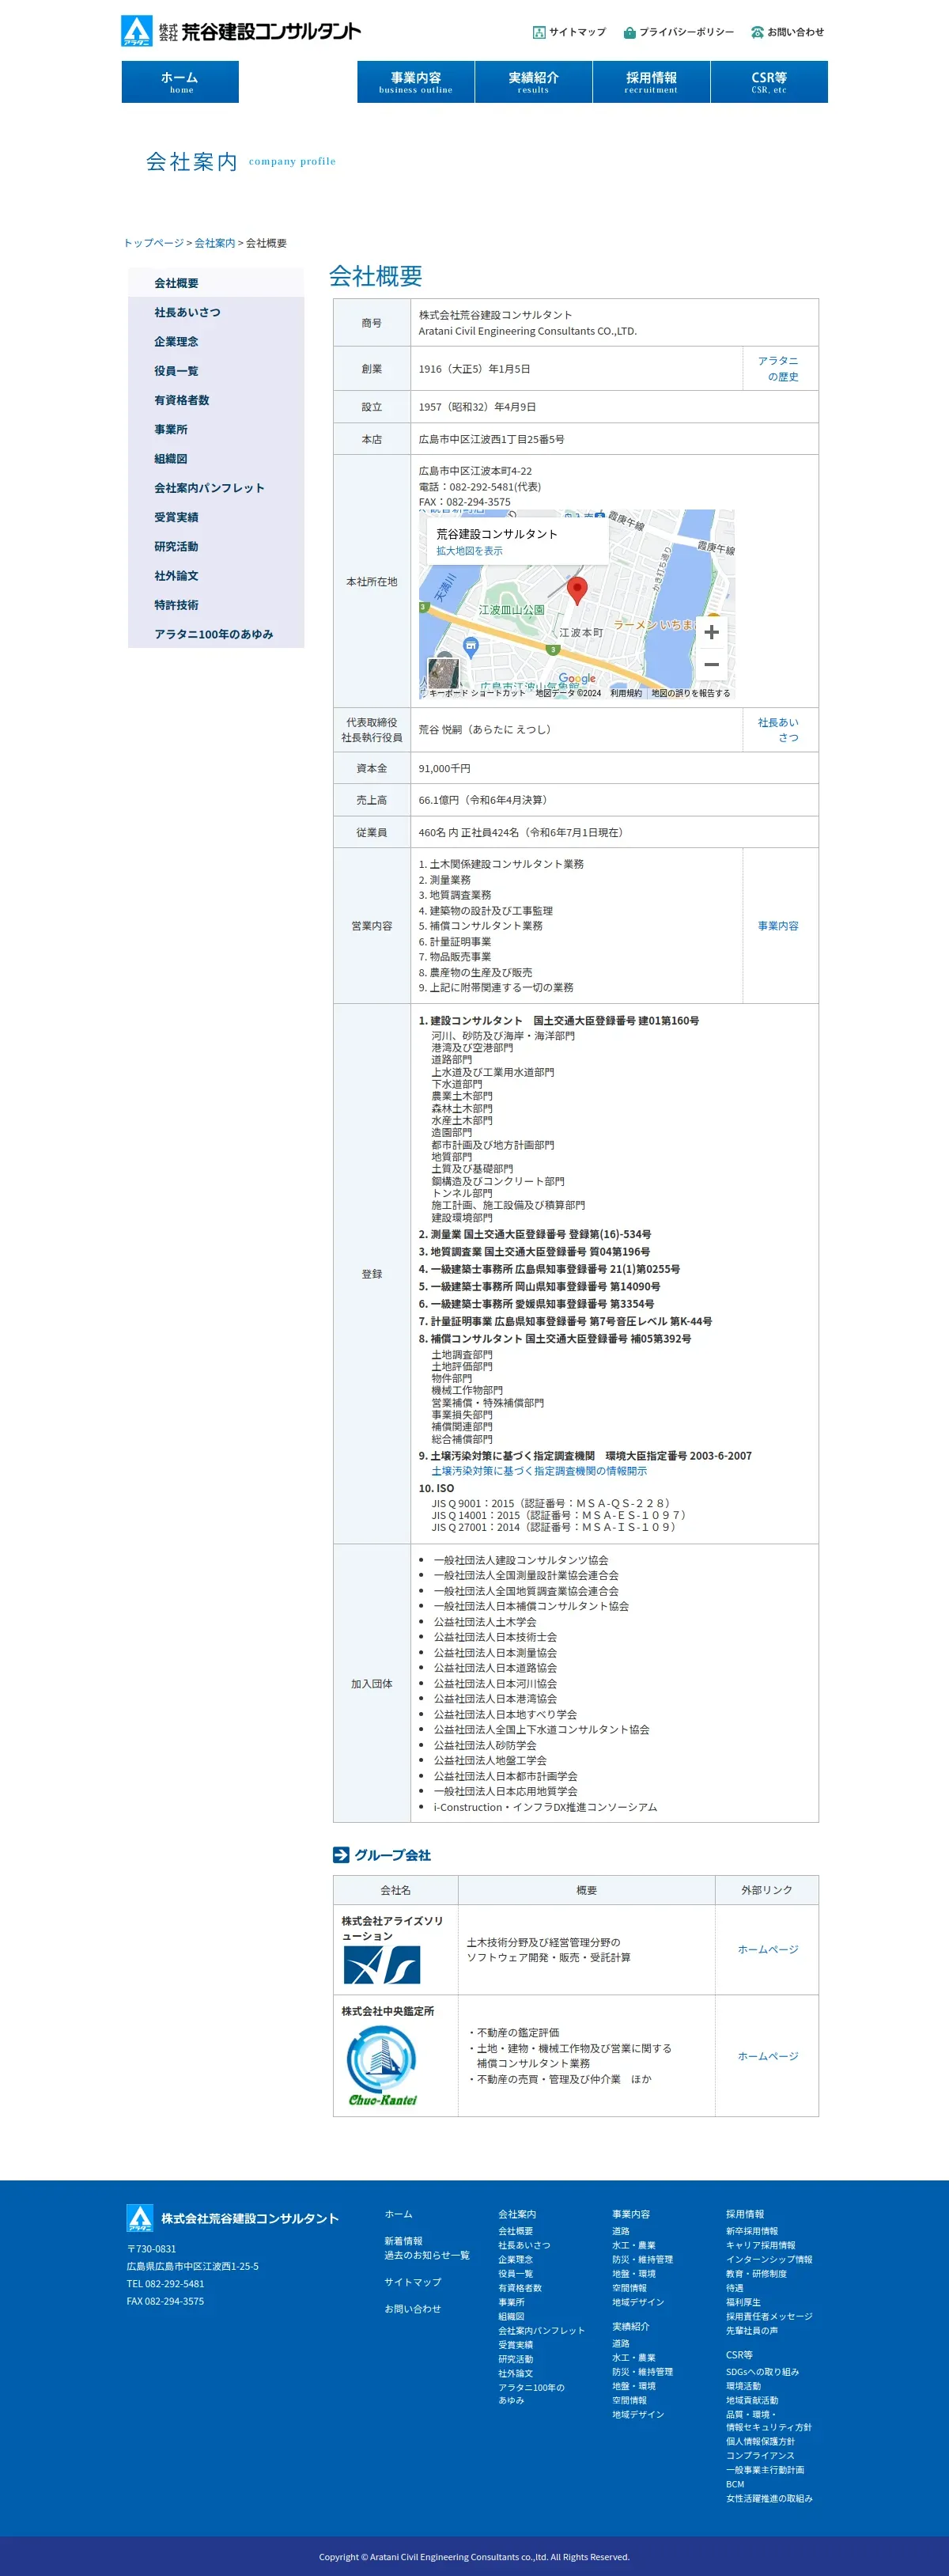
Task: Click the トップページ breadcrumb link
Action: point(153,243)
